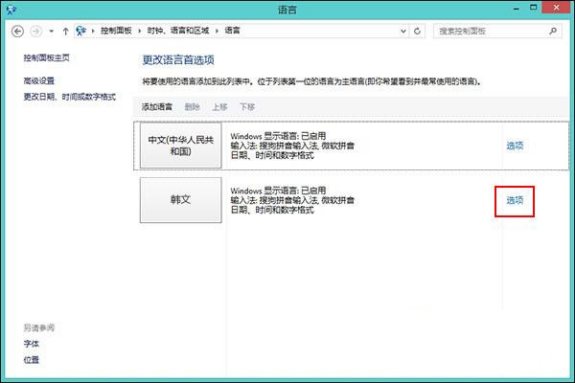575x383 pixels.
Task: Open the recent locations dropdown arrow
Action: click(x=51, y=32)
